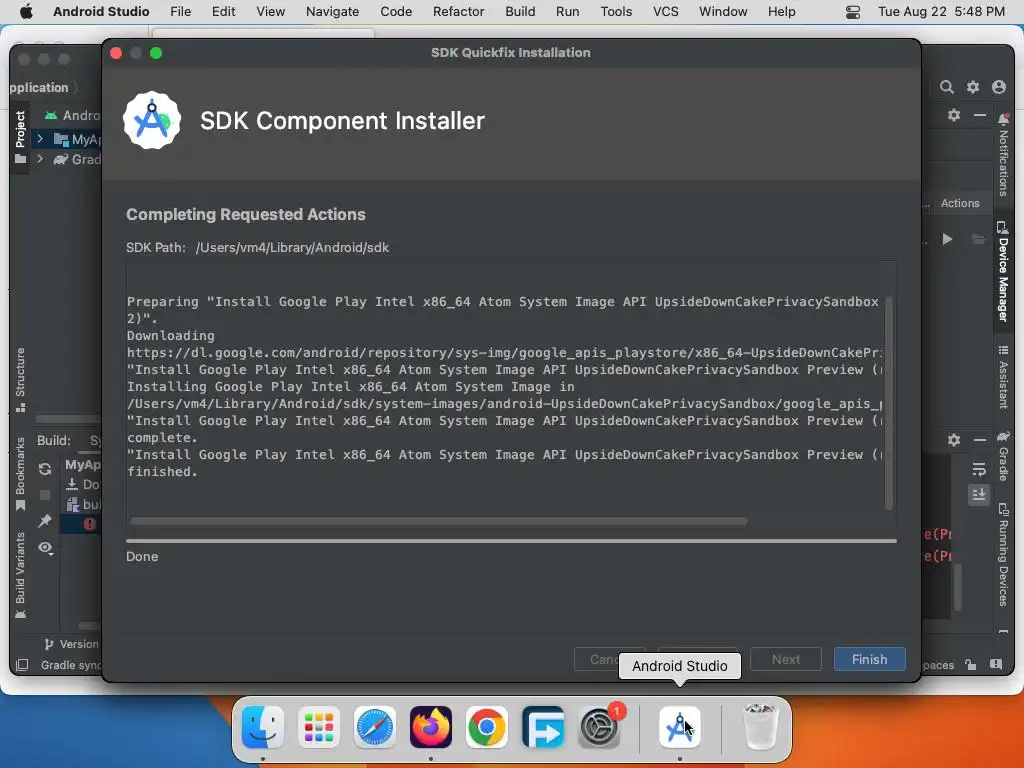Click the installation progress bar
Screen dimensions: 1024x768
[x=511, y=541]
